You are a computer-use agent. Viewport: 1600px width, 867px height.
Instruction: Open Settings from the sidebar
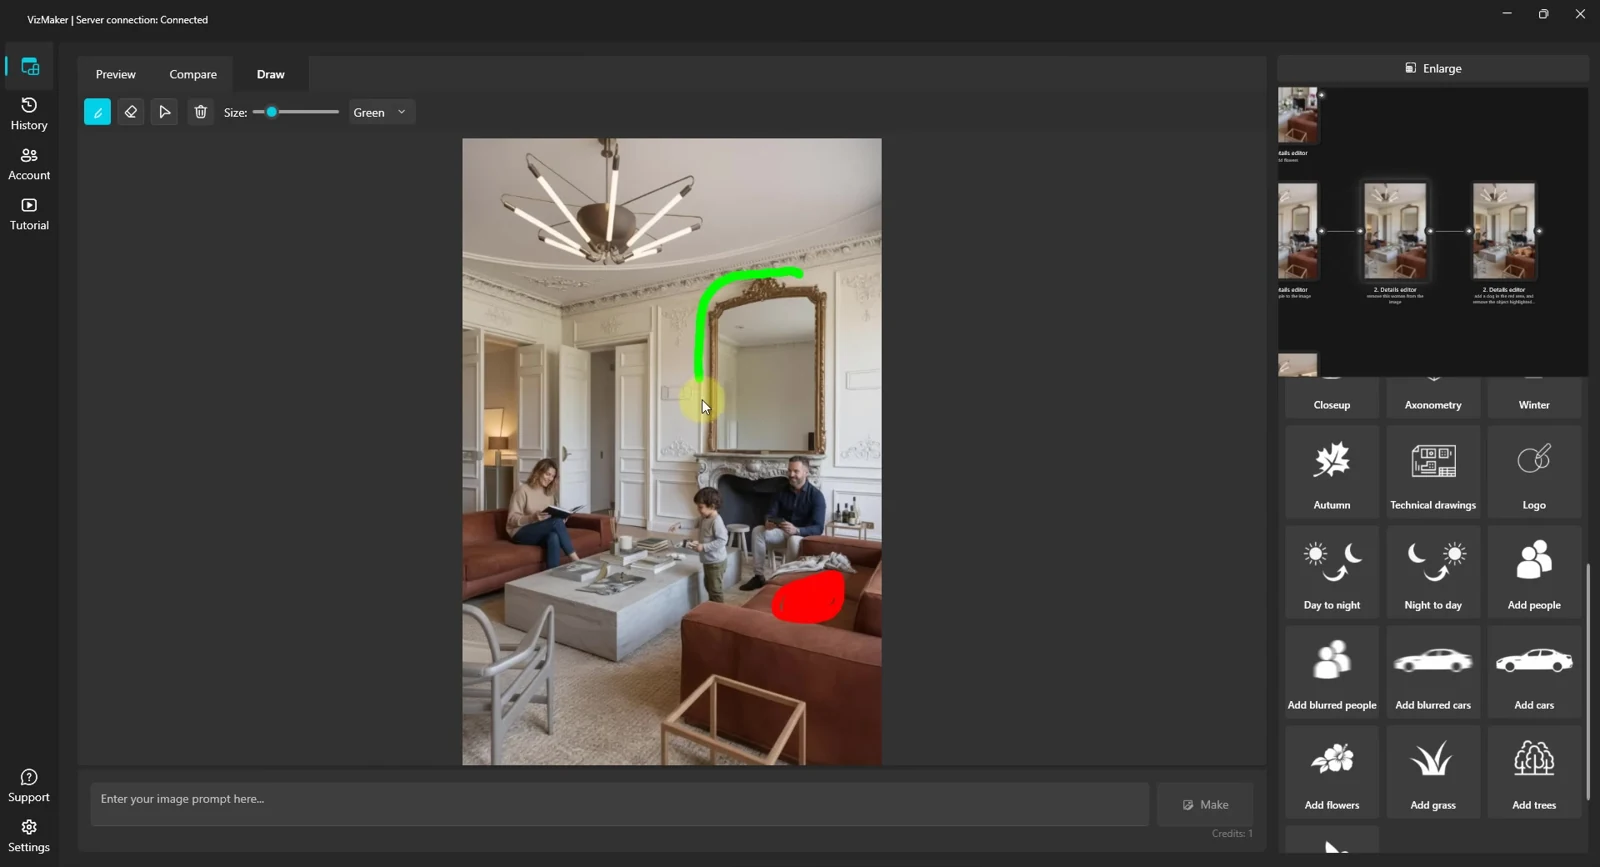click(29, 836)
